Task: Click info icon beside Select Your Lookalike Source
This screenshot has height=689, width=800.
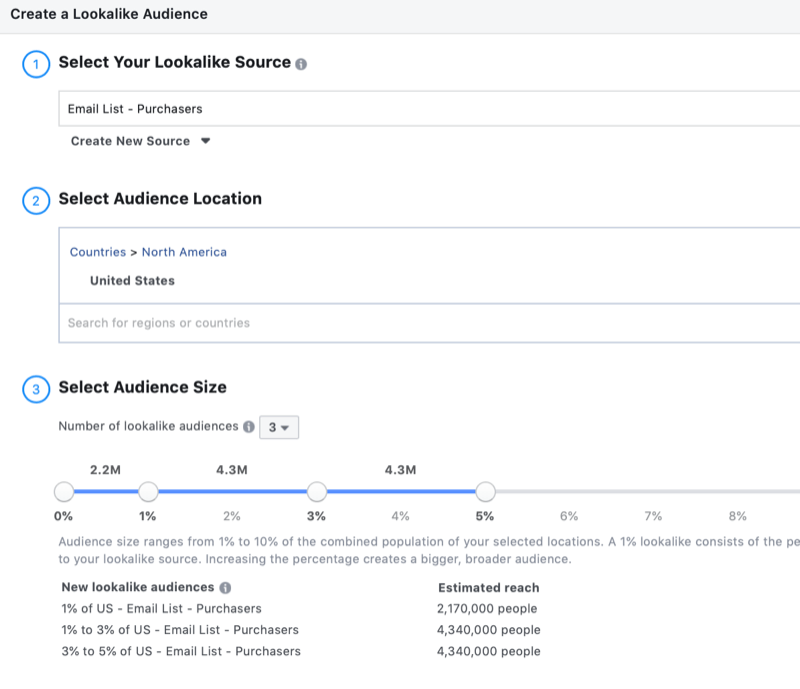Action: [301, 63]
